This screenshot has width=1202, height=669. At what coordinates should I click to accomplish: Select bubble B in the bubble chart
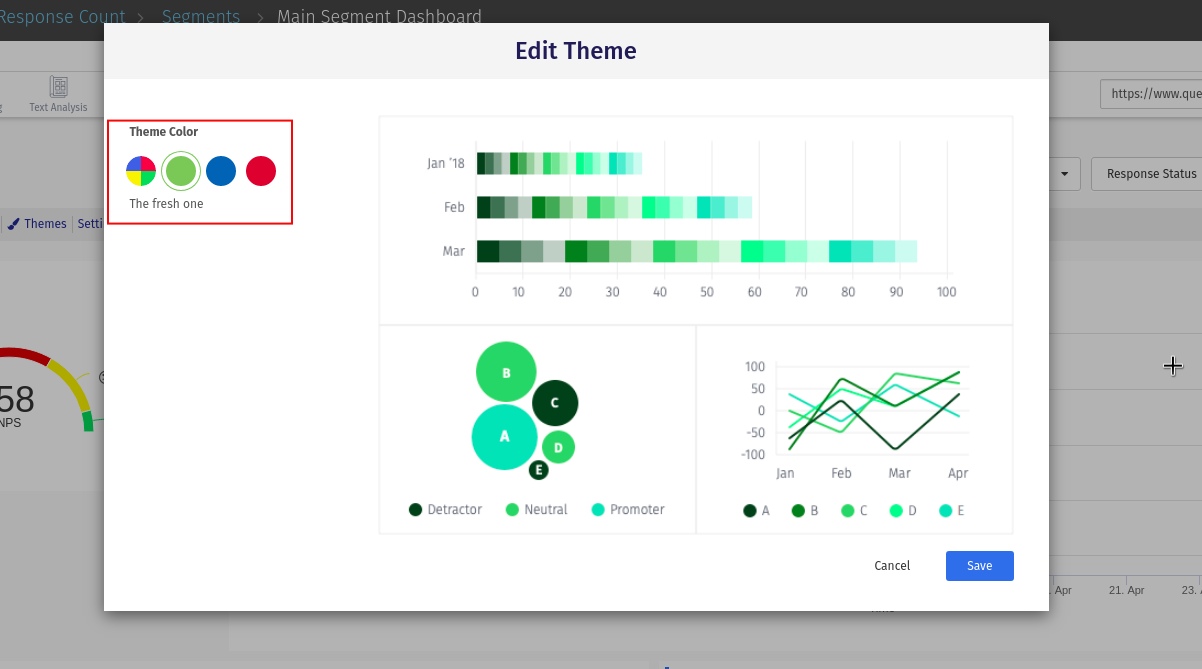pyautogui.click(x=505, y=372)
